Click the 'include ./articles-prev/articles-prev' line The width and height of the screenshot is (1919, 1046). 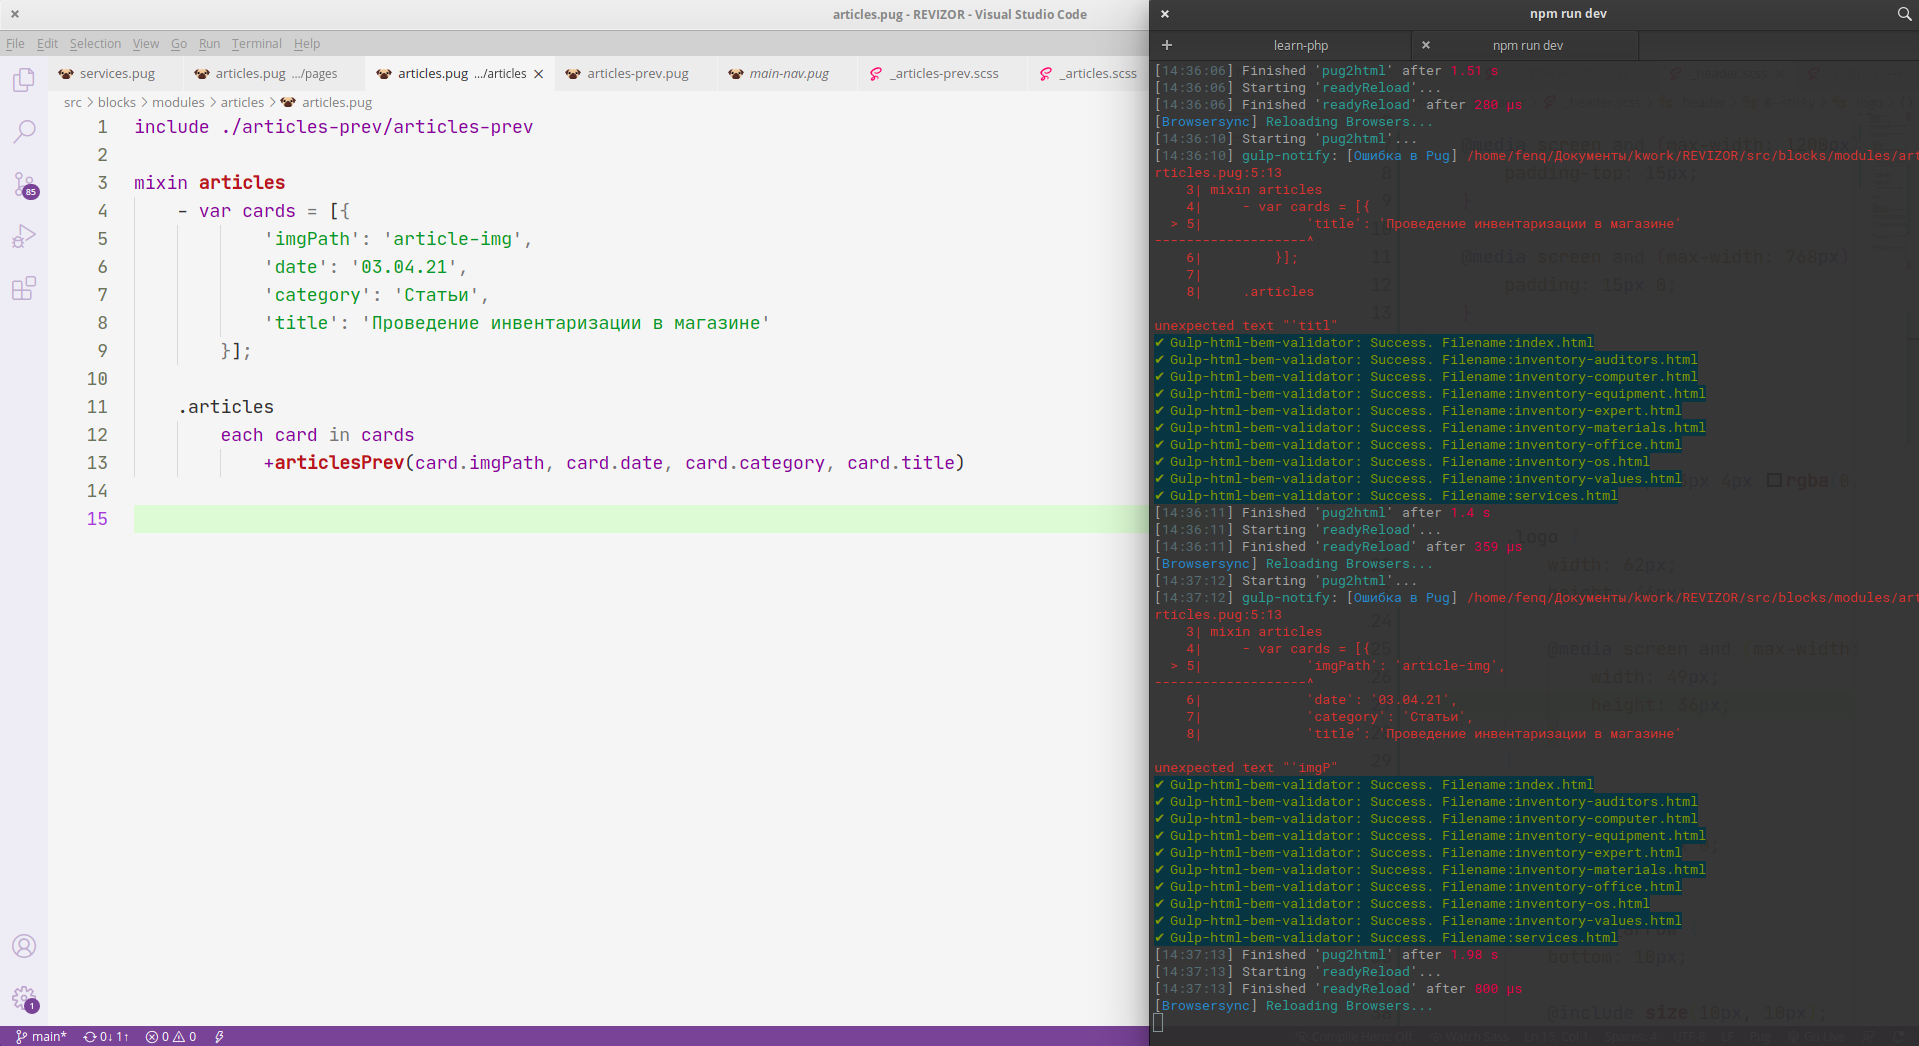tap(333, 127)
